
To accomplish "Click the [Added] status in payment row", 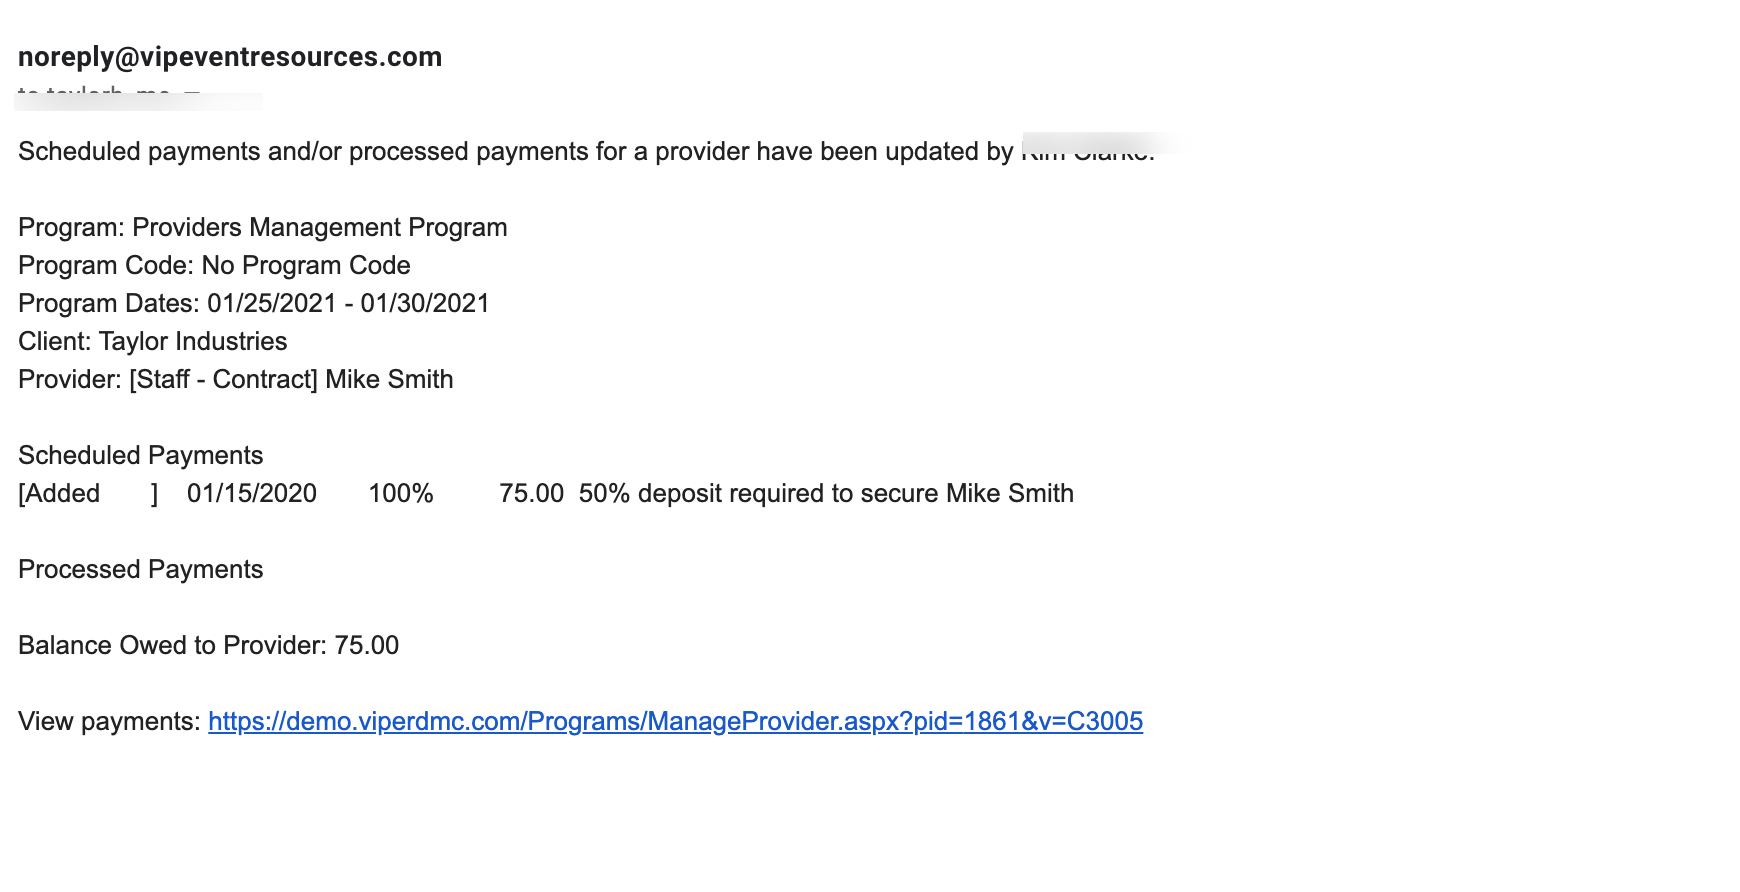I will (x=88, y=494).
